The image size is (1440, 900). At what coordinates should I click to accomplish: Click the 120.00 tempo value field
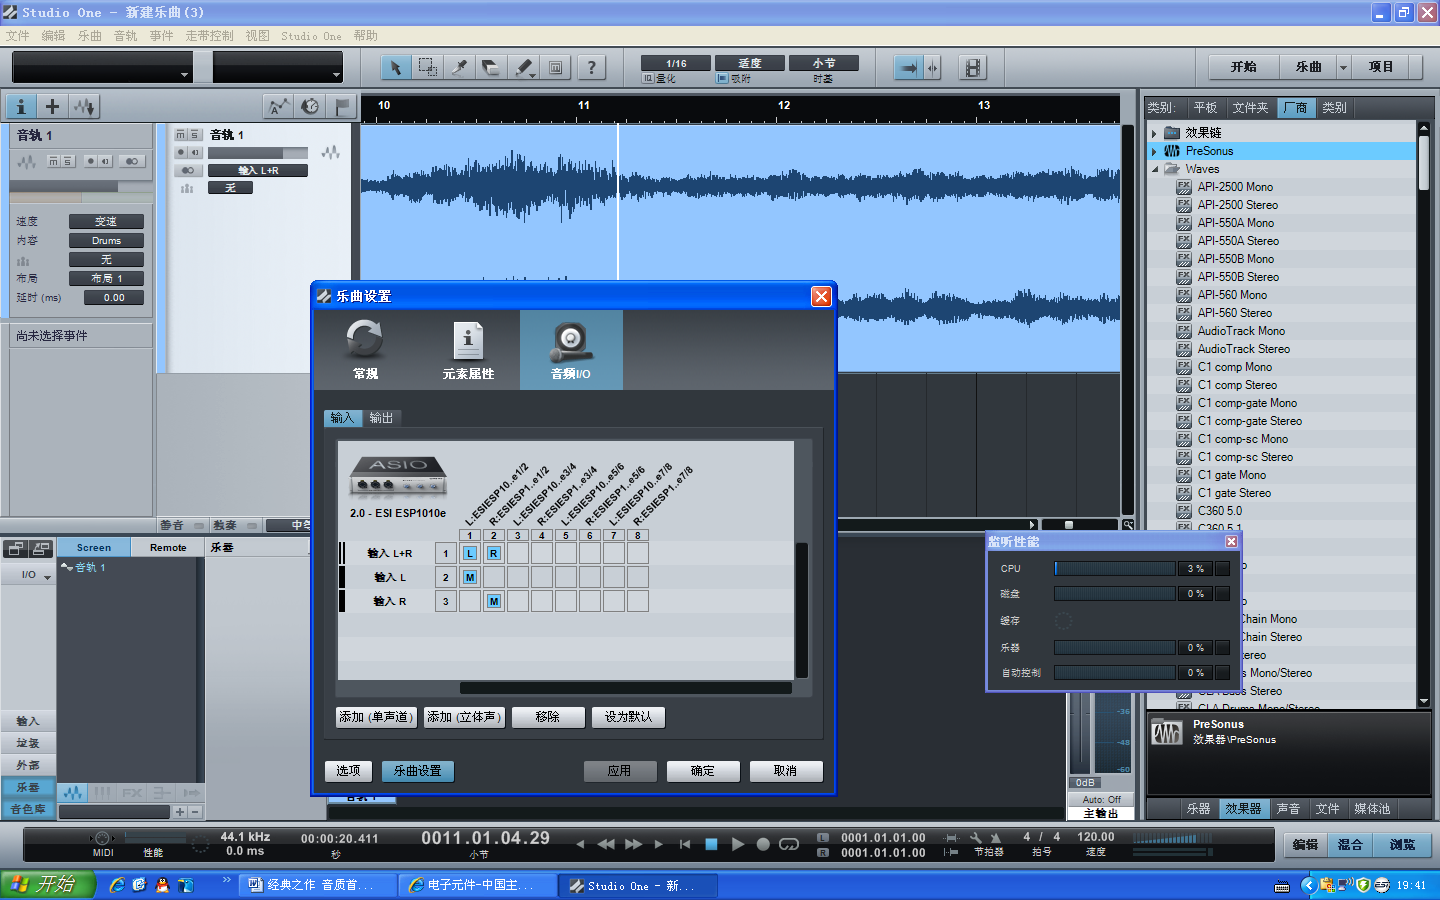click(1096, 837)
